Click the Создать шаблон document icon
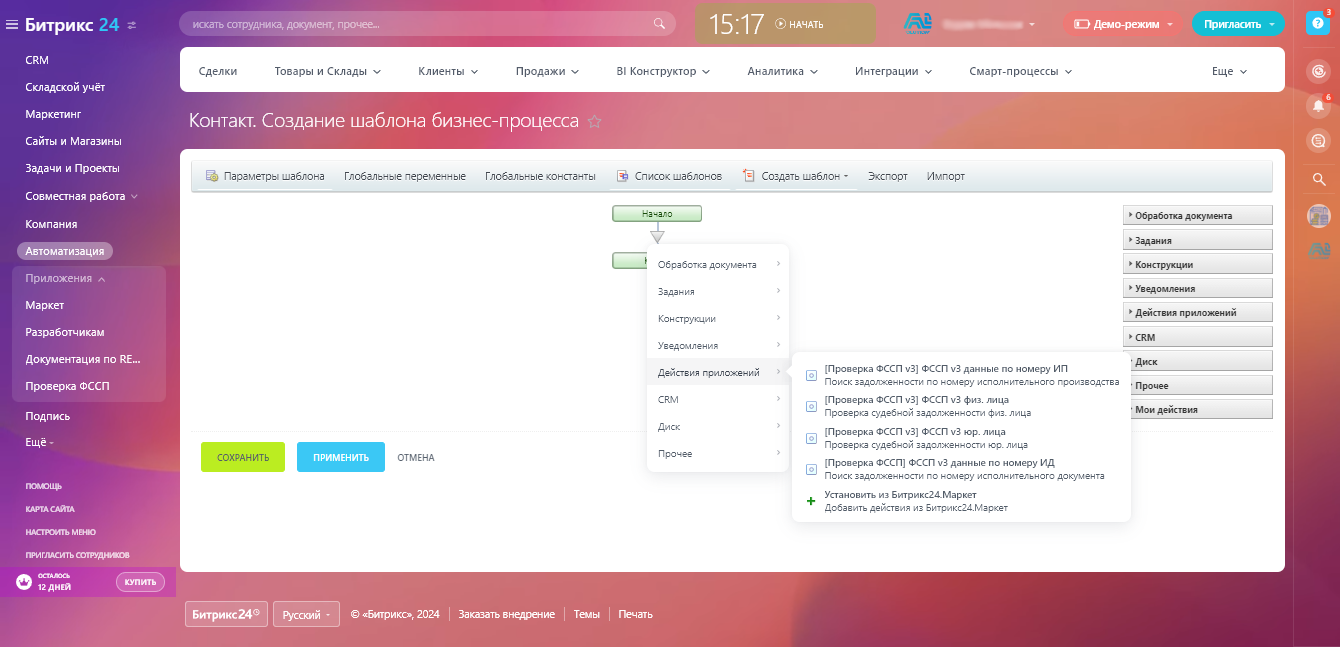 pos(748,176)
